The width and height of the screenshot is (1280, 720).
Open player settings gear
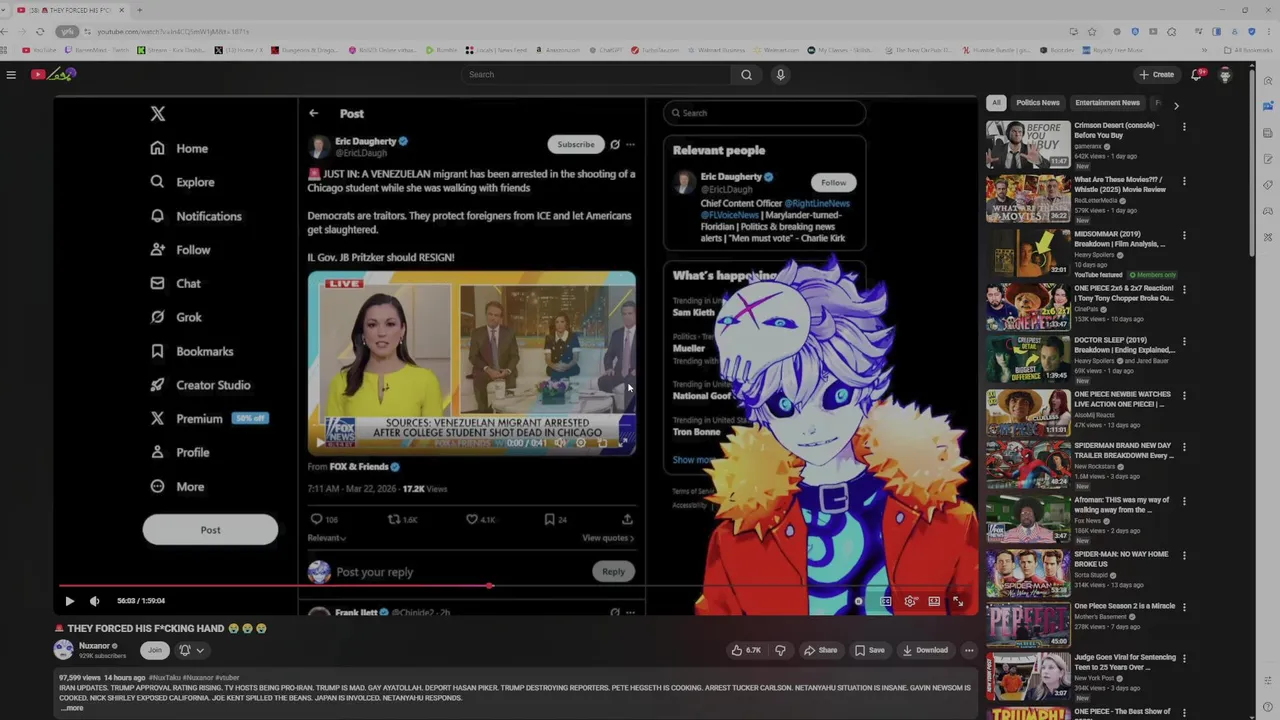910,601
